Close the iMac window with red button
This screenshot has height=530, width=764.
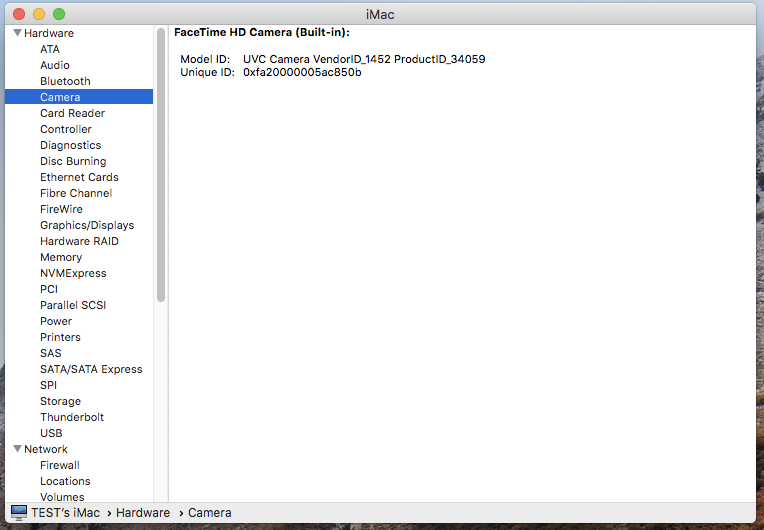point(19,14)
